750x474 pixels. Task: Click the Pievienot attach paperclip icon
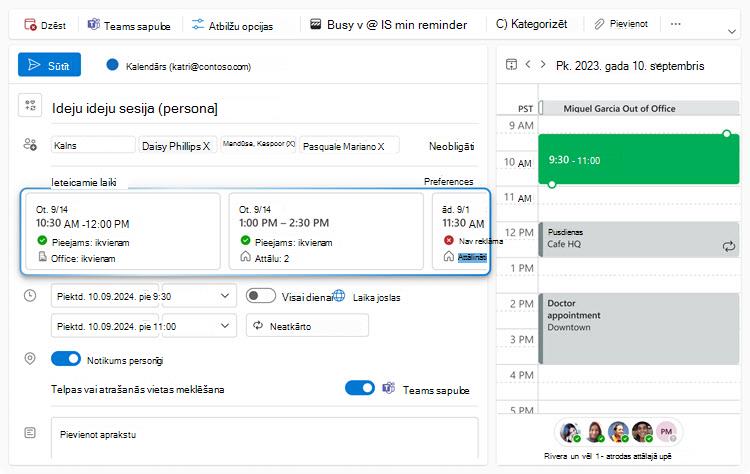pyautogui.click(x=599, y=24)
